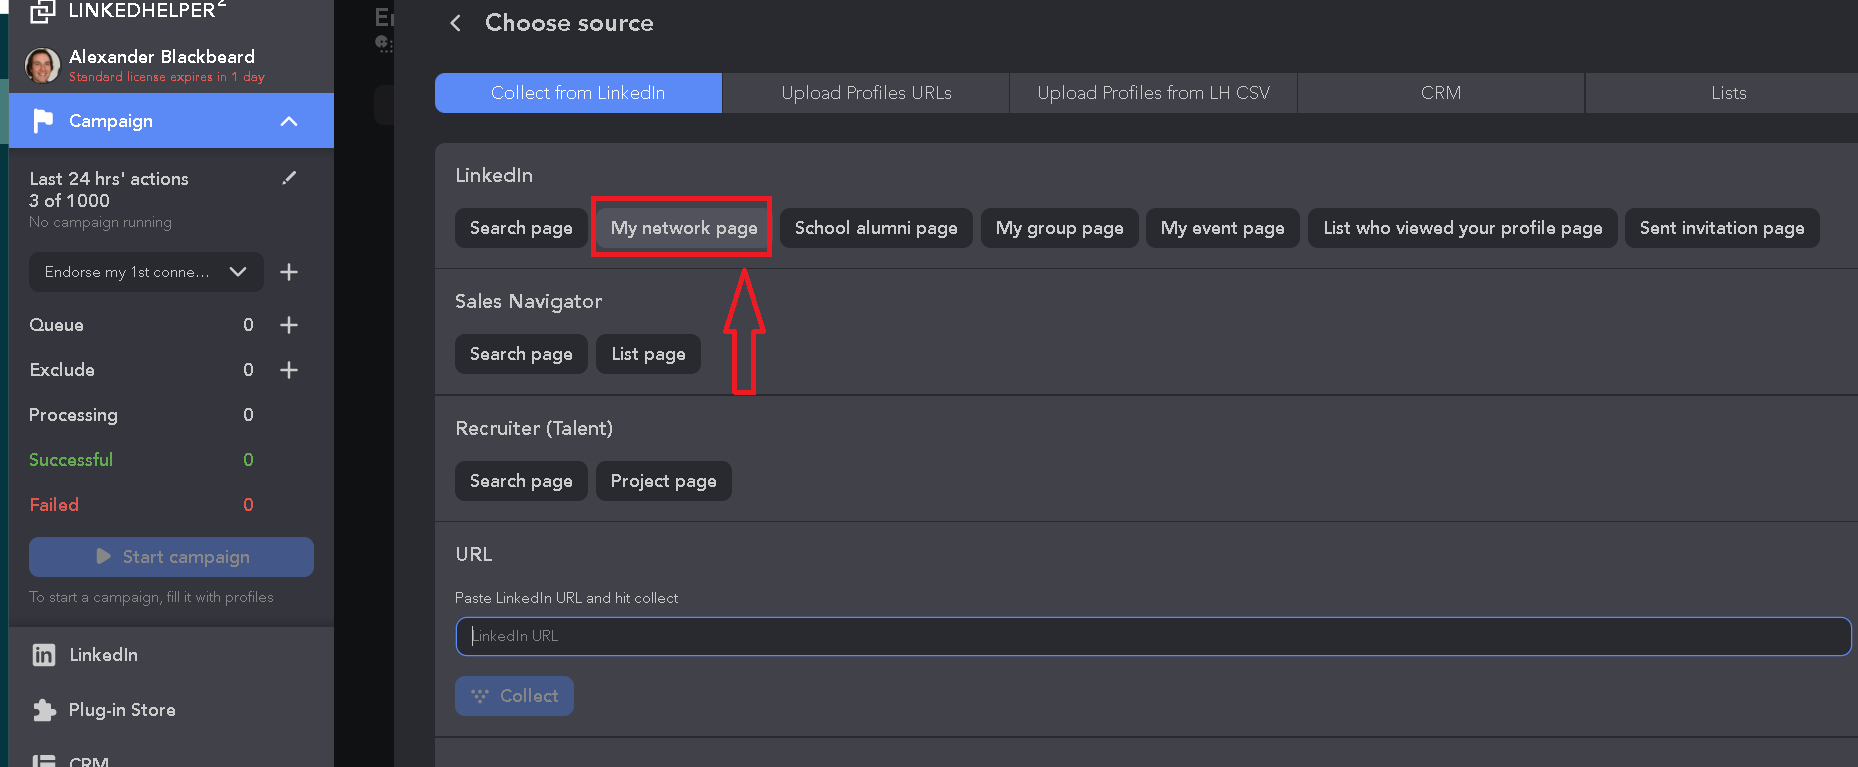Choose Sales Navigator List page

[648, 354]
